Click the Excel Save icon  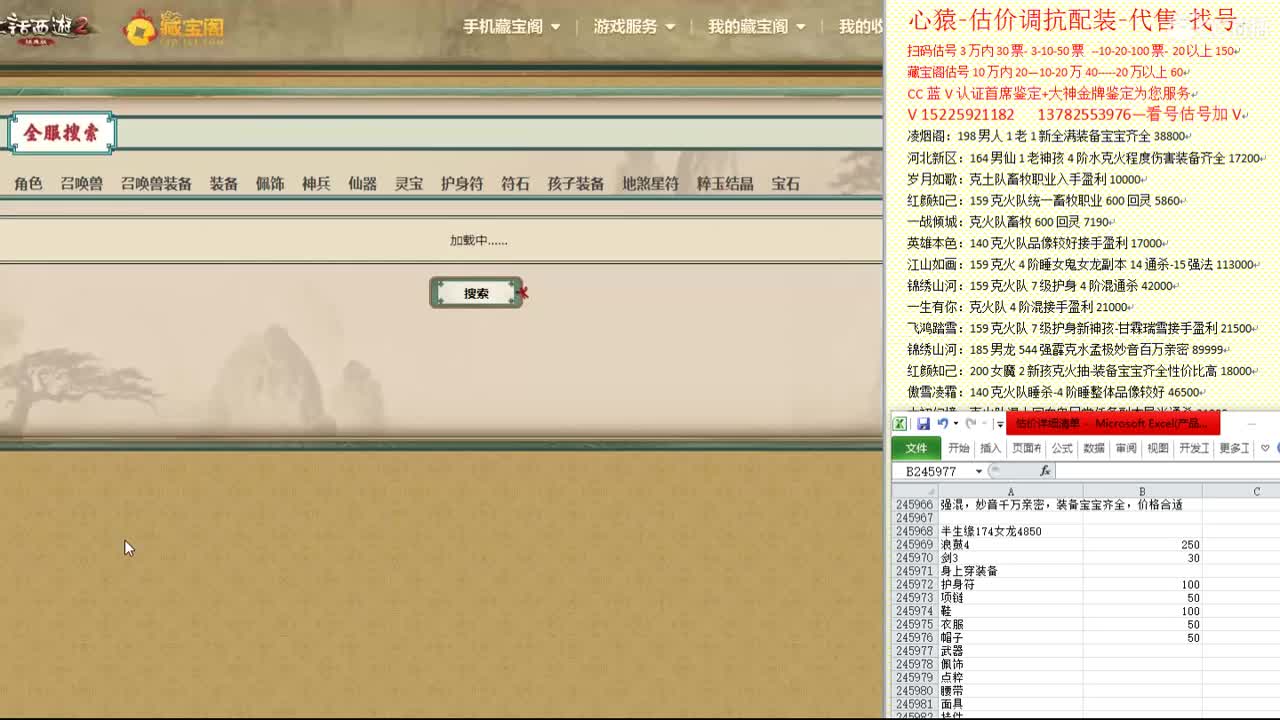click(923, 424)
